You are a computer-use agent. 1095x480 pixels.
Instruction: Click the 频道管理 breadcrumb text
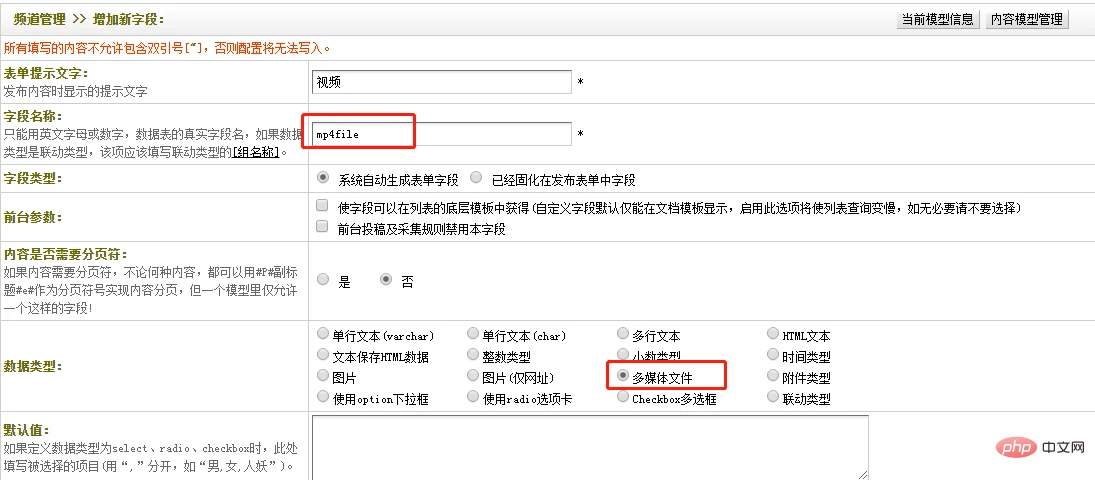click(40, 20)
